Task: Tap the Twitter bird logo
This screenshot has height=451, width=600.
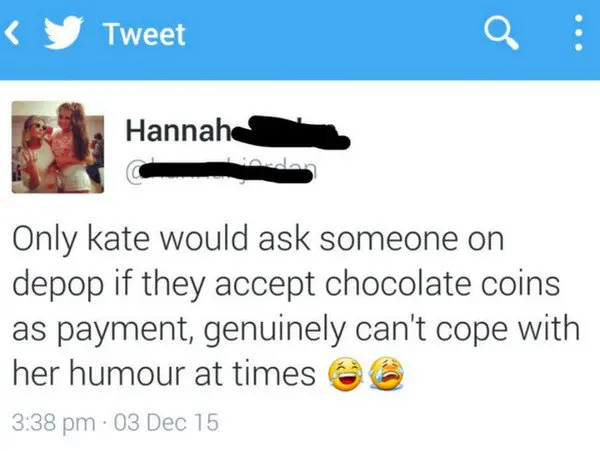Action: pyautogui.click(x=64, y=33)
